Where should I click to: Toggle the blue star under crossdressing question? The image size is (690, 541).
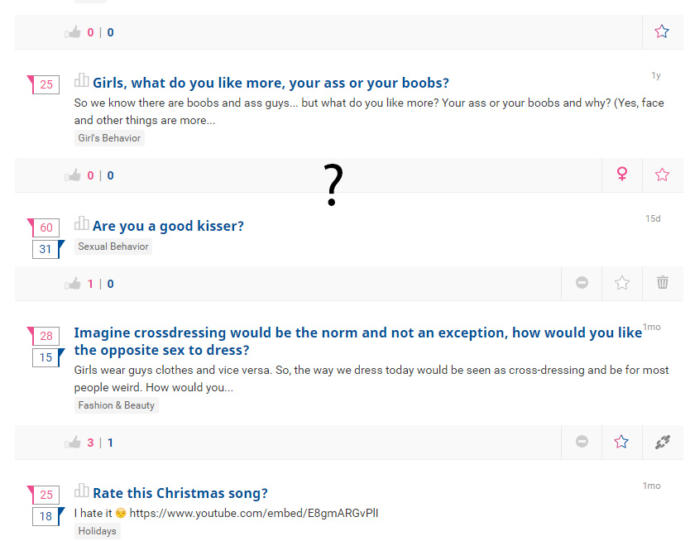click(x=621, y=442)
